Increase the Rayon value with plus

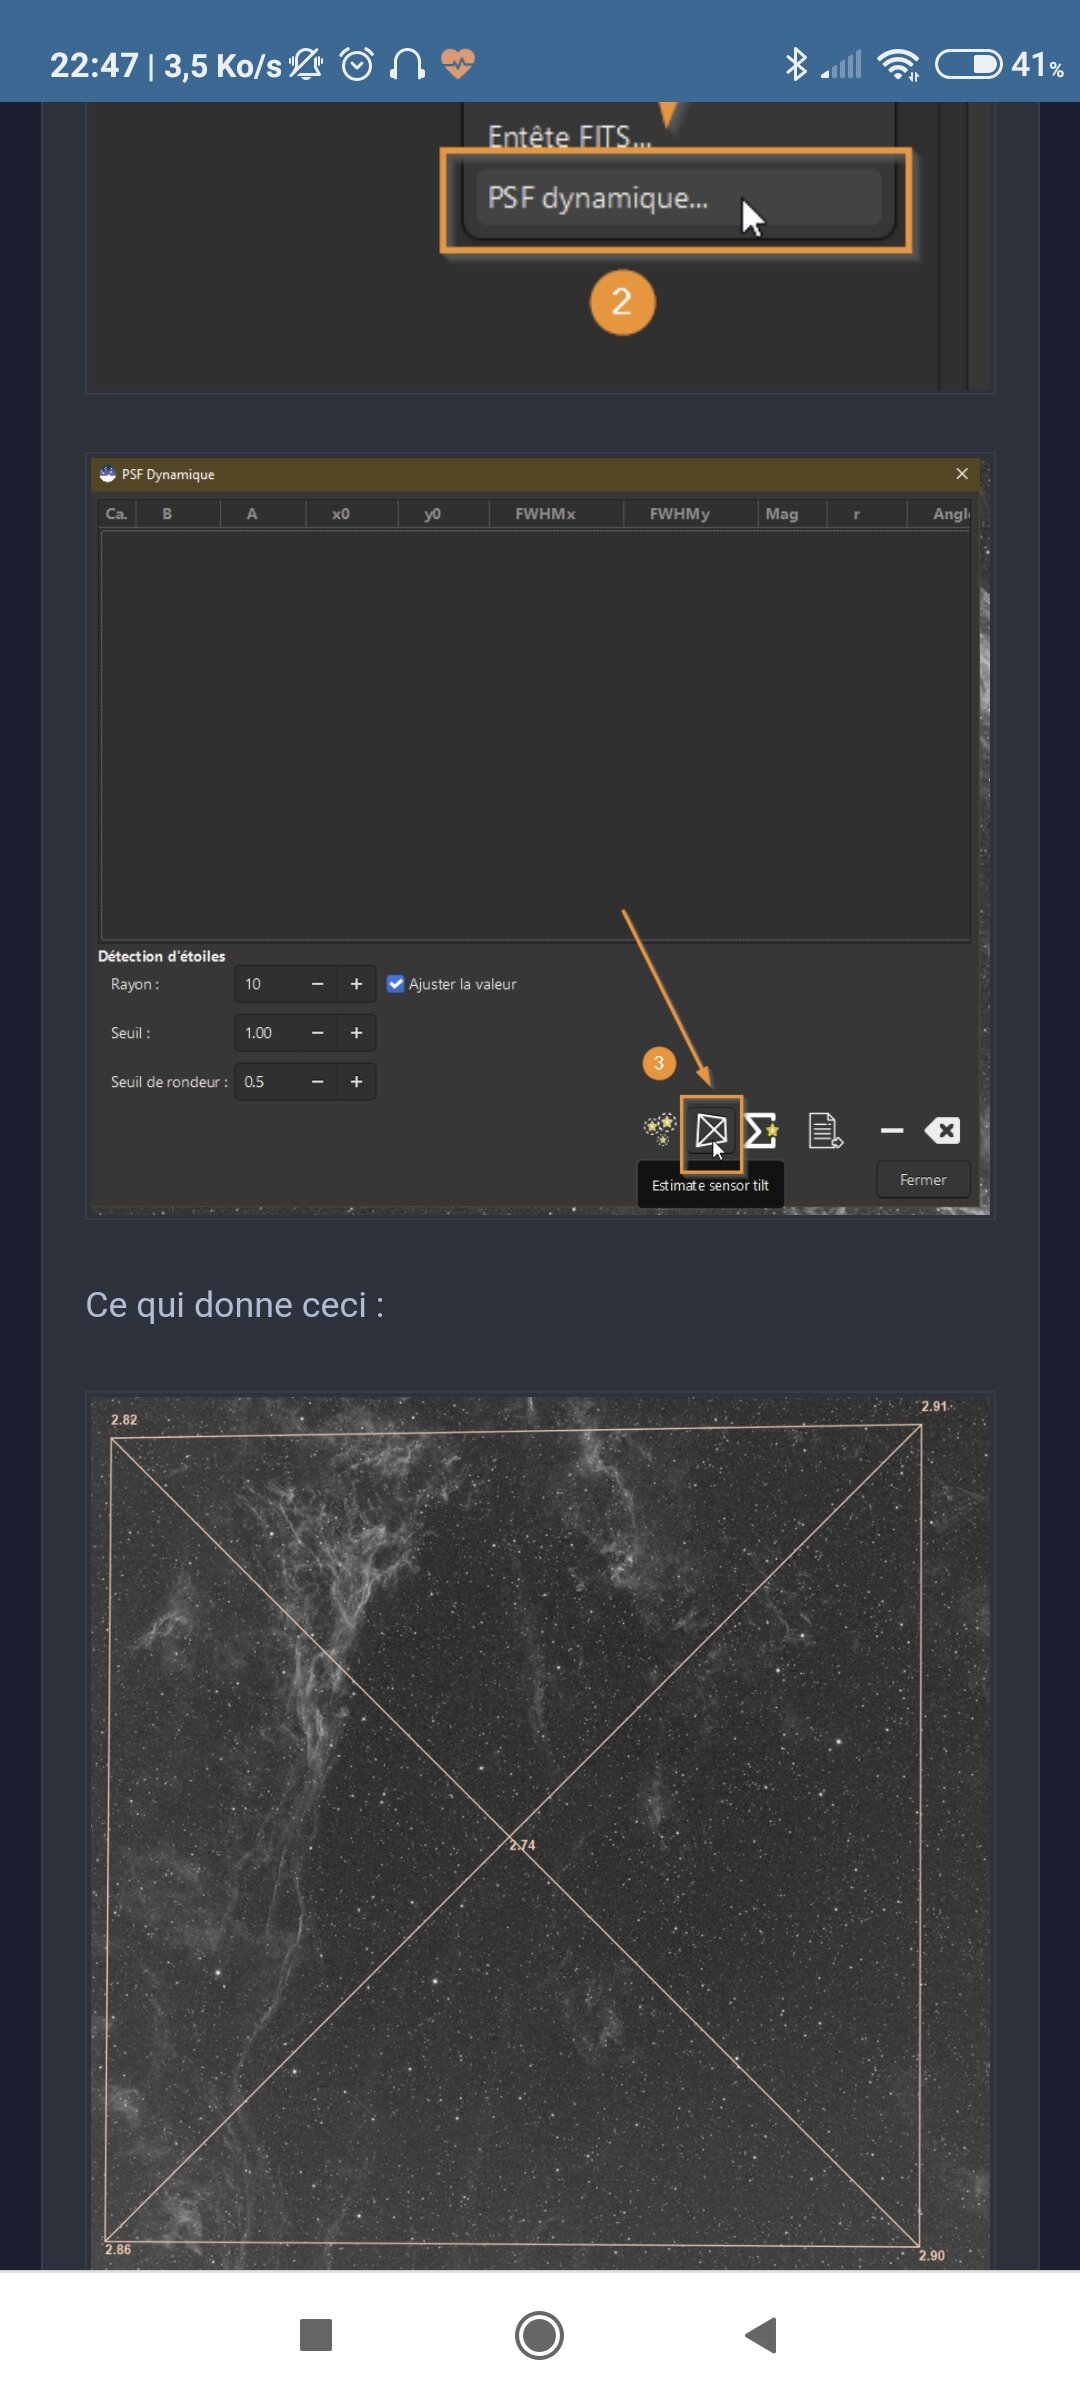[356, 984]
